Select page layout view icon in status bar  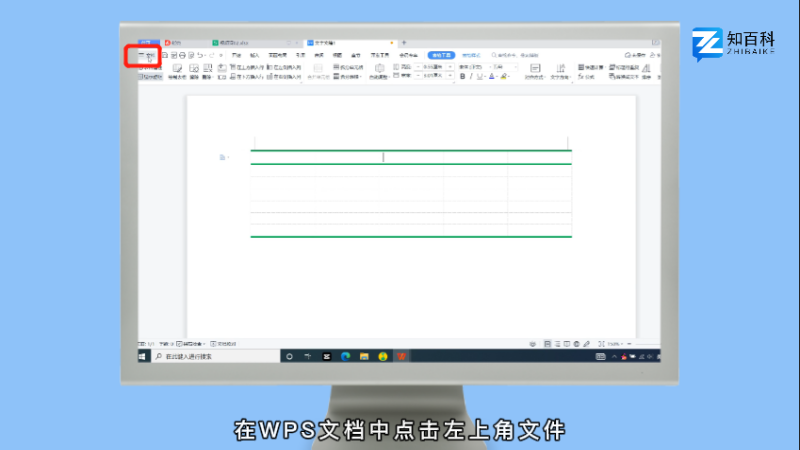point(547,344)
